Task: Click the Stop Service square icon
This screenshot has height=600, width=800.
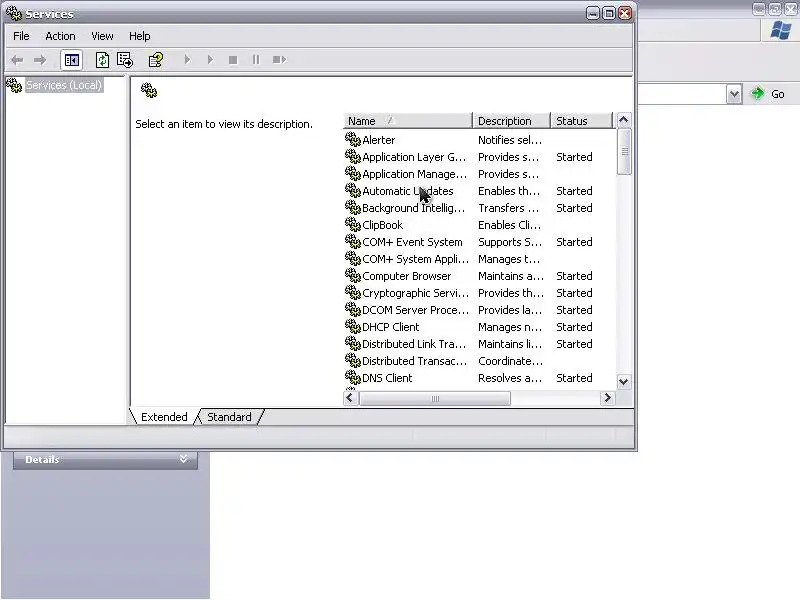Action: [233, 60]
